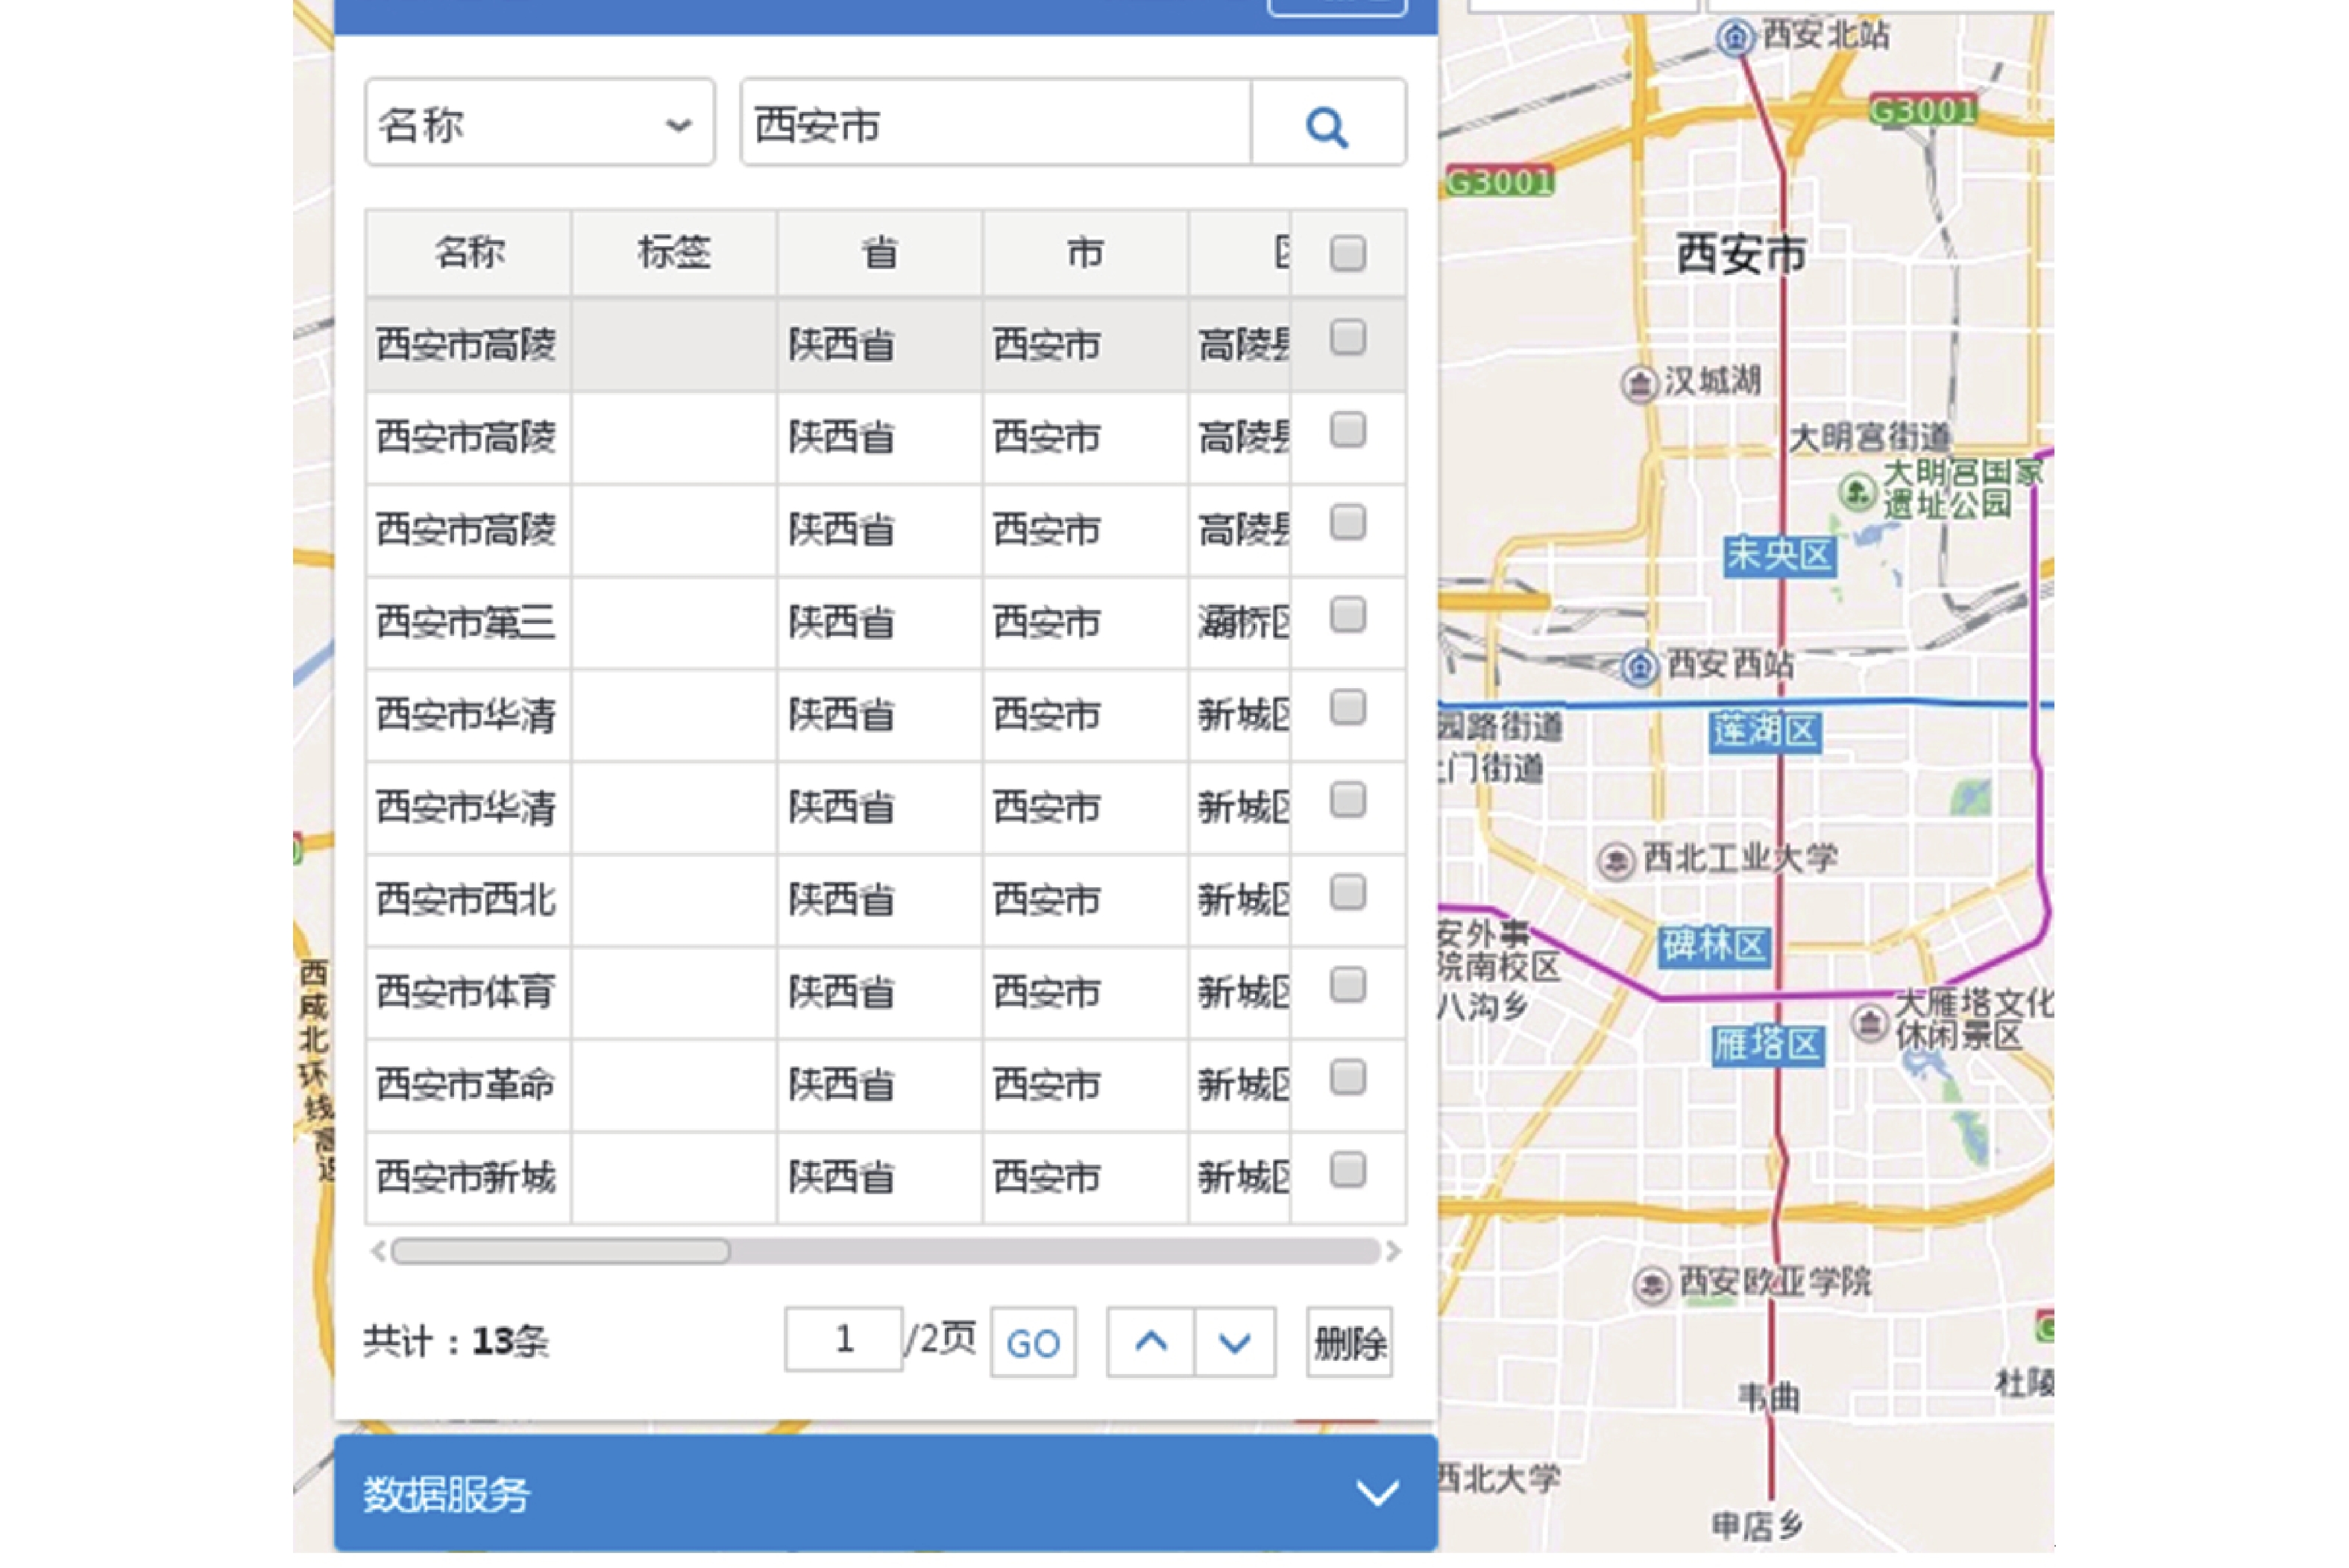Click the 大明宫国家遗址公园 park icon
2349x1568 pixels.
point(1857,491)
